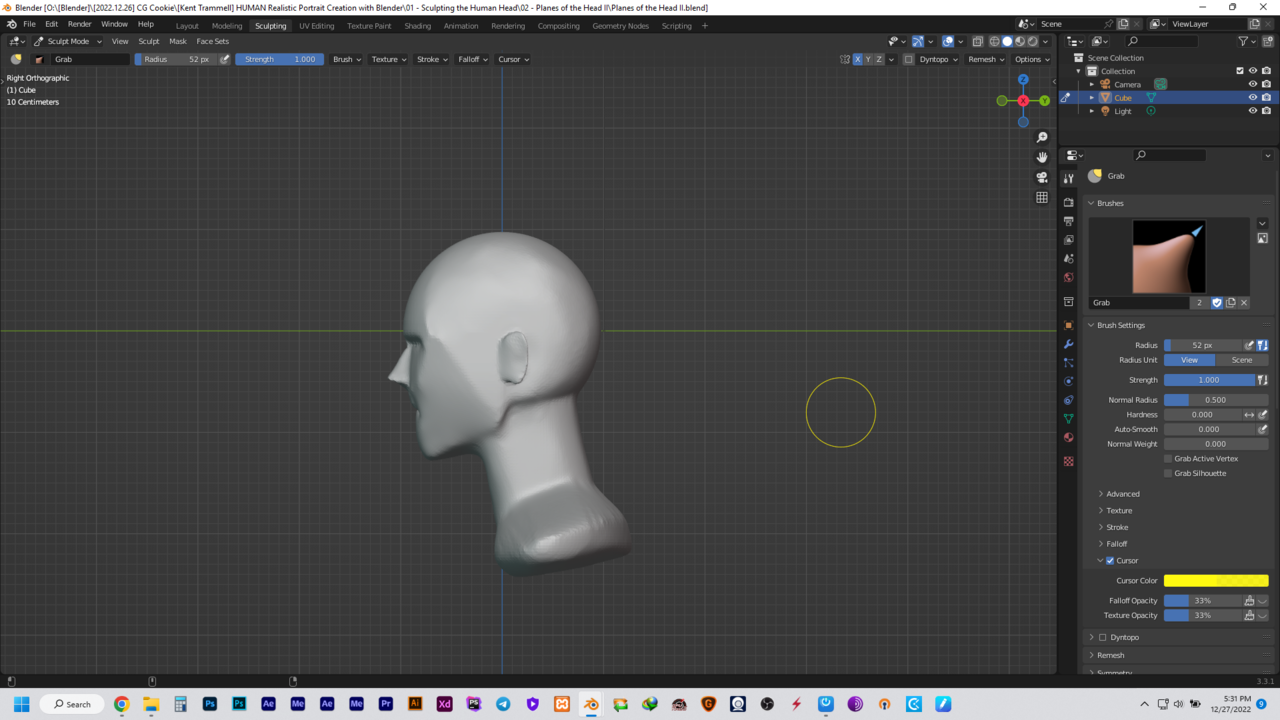
Task: Open the Modifiers wrench properties tab
Action: [x=1069, y=344]
